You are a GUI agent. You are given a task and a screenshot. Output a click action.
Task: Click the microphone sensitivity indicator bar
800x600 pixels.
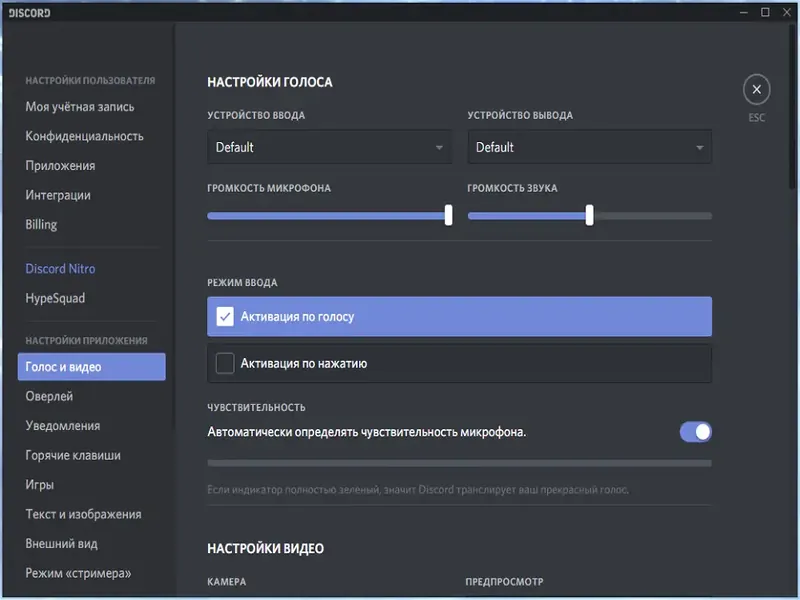point(459,463)
